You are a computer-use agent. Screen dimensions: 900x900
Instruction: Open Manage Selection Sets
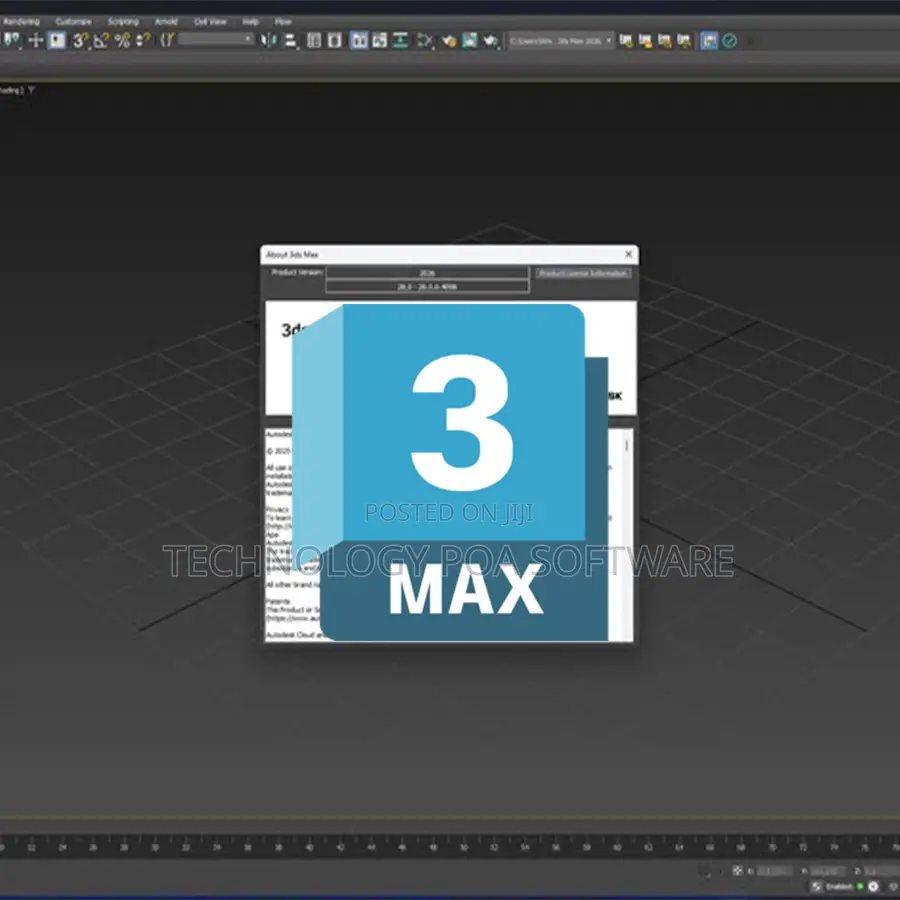[x=167, y=40]
